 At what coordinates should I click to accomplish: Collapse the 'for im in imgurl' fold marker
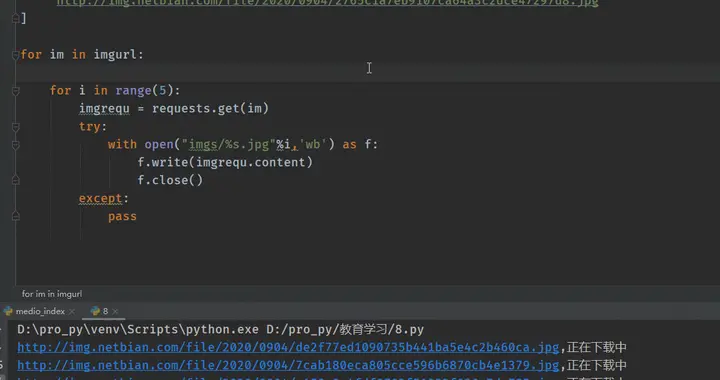click(x=15, y=55)
